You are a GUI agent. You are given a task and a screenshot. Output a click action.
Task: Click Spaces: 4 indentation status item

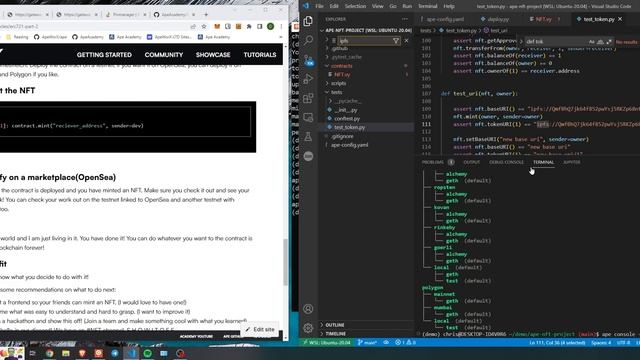click(601, 342)
